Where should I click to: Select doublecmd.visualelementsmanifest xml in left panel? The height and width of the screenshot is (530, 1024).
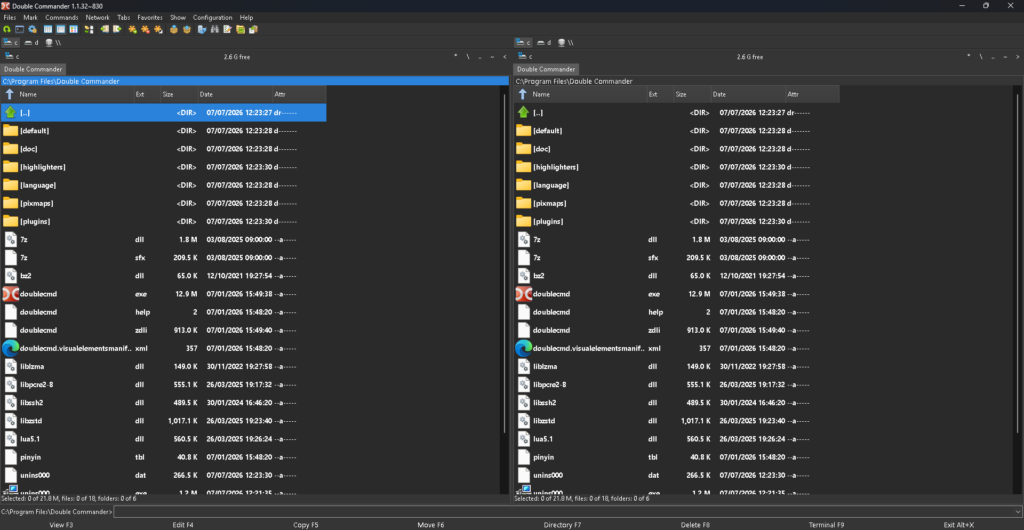click(163, 349)
